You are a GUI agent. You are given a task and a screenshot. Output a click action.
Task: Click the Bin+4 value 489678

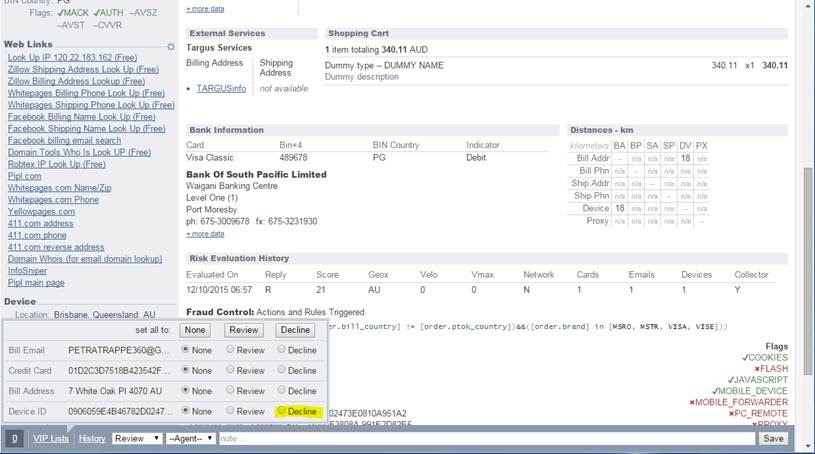293,157
